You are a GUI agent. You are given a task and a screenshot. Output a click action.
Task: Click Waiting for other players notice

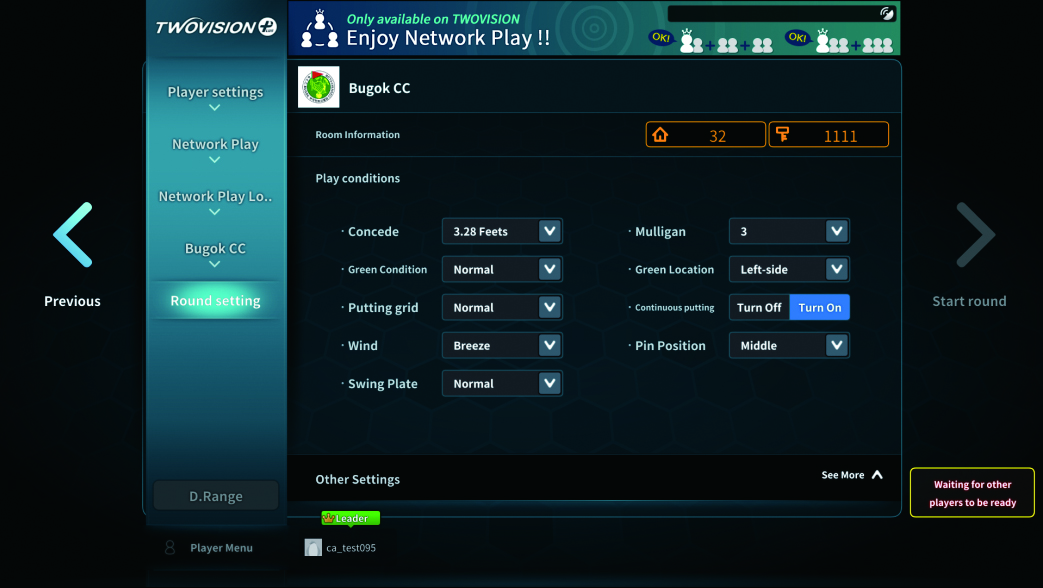[972, 493]
